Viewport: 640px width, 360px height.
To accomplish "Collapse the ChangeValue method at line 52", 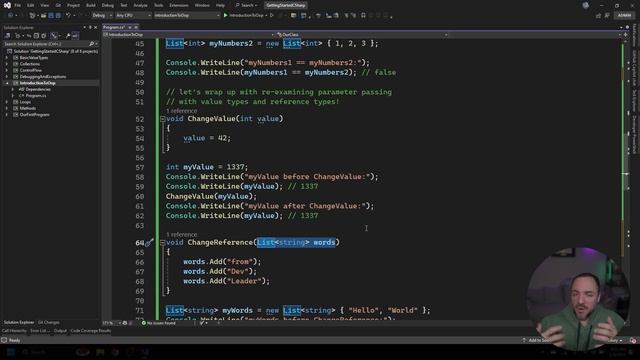I will point(162,119).
